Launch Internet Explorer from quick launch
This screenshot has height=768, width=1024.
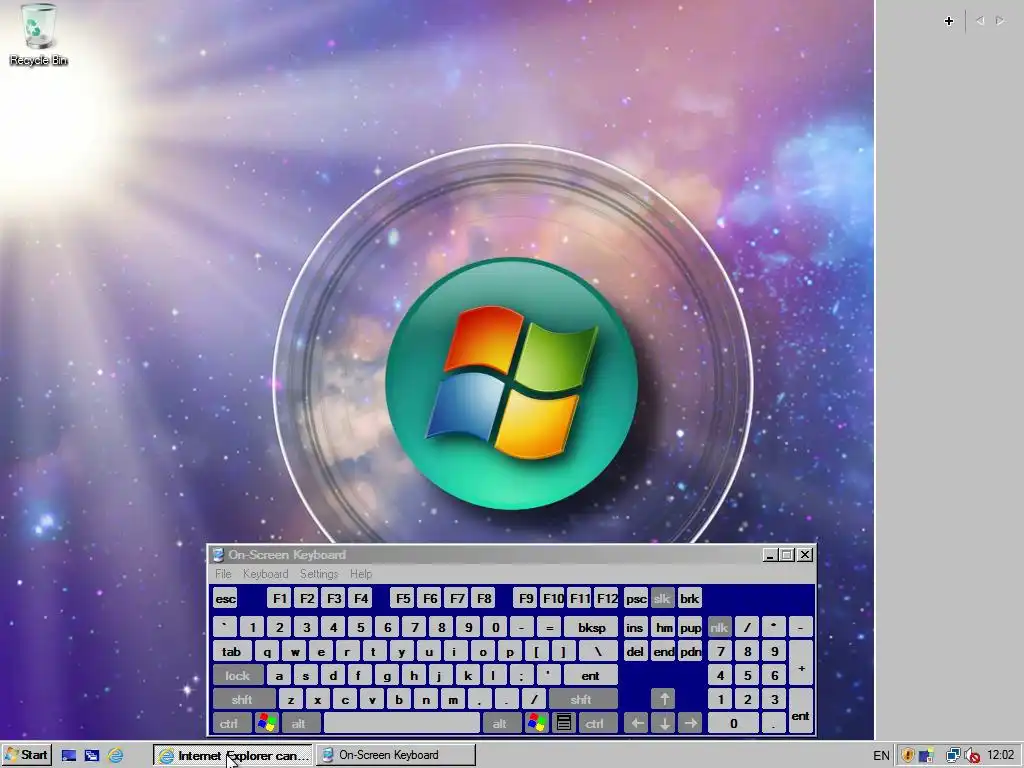[116, 756]
